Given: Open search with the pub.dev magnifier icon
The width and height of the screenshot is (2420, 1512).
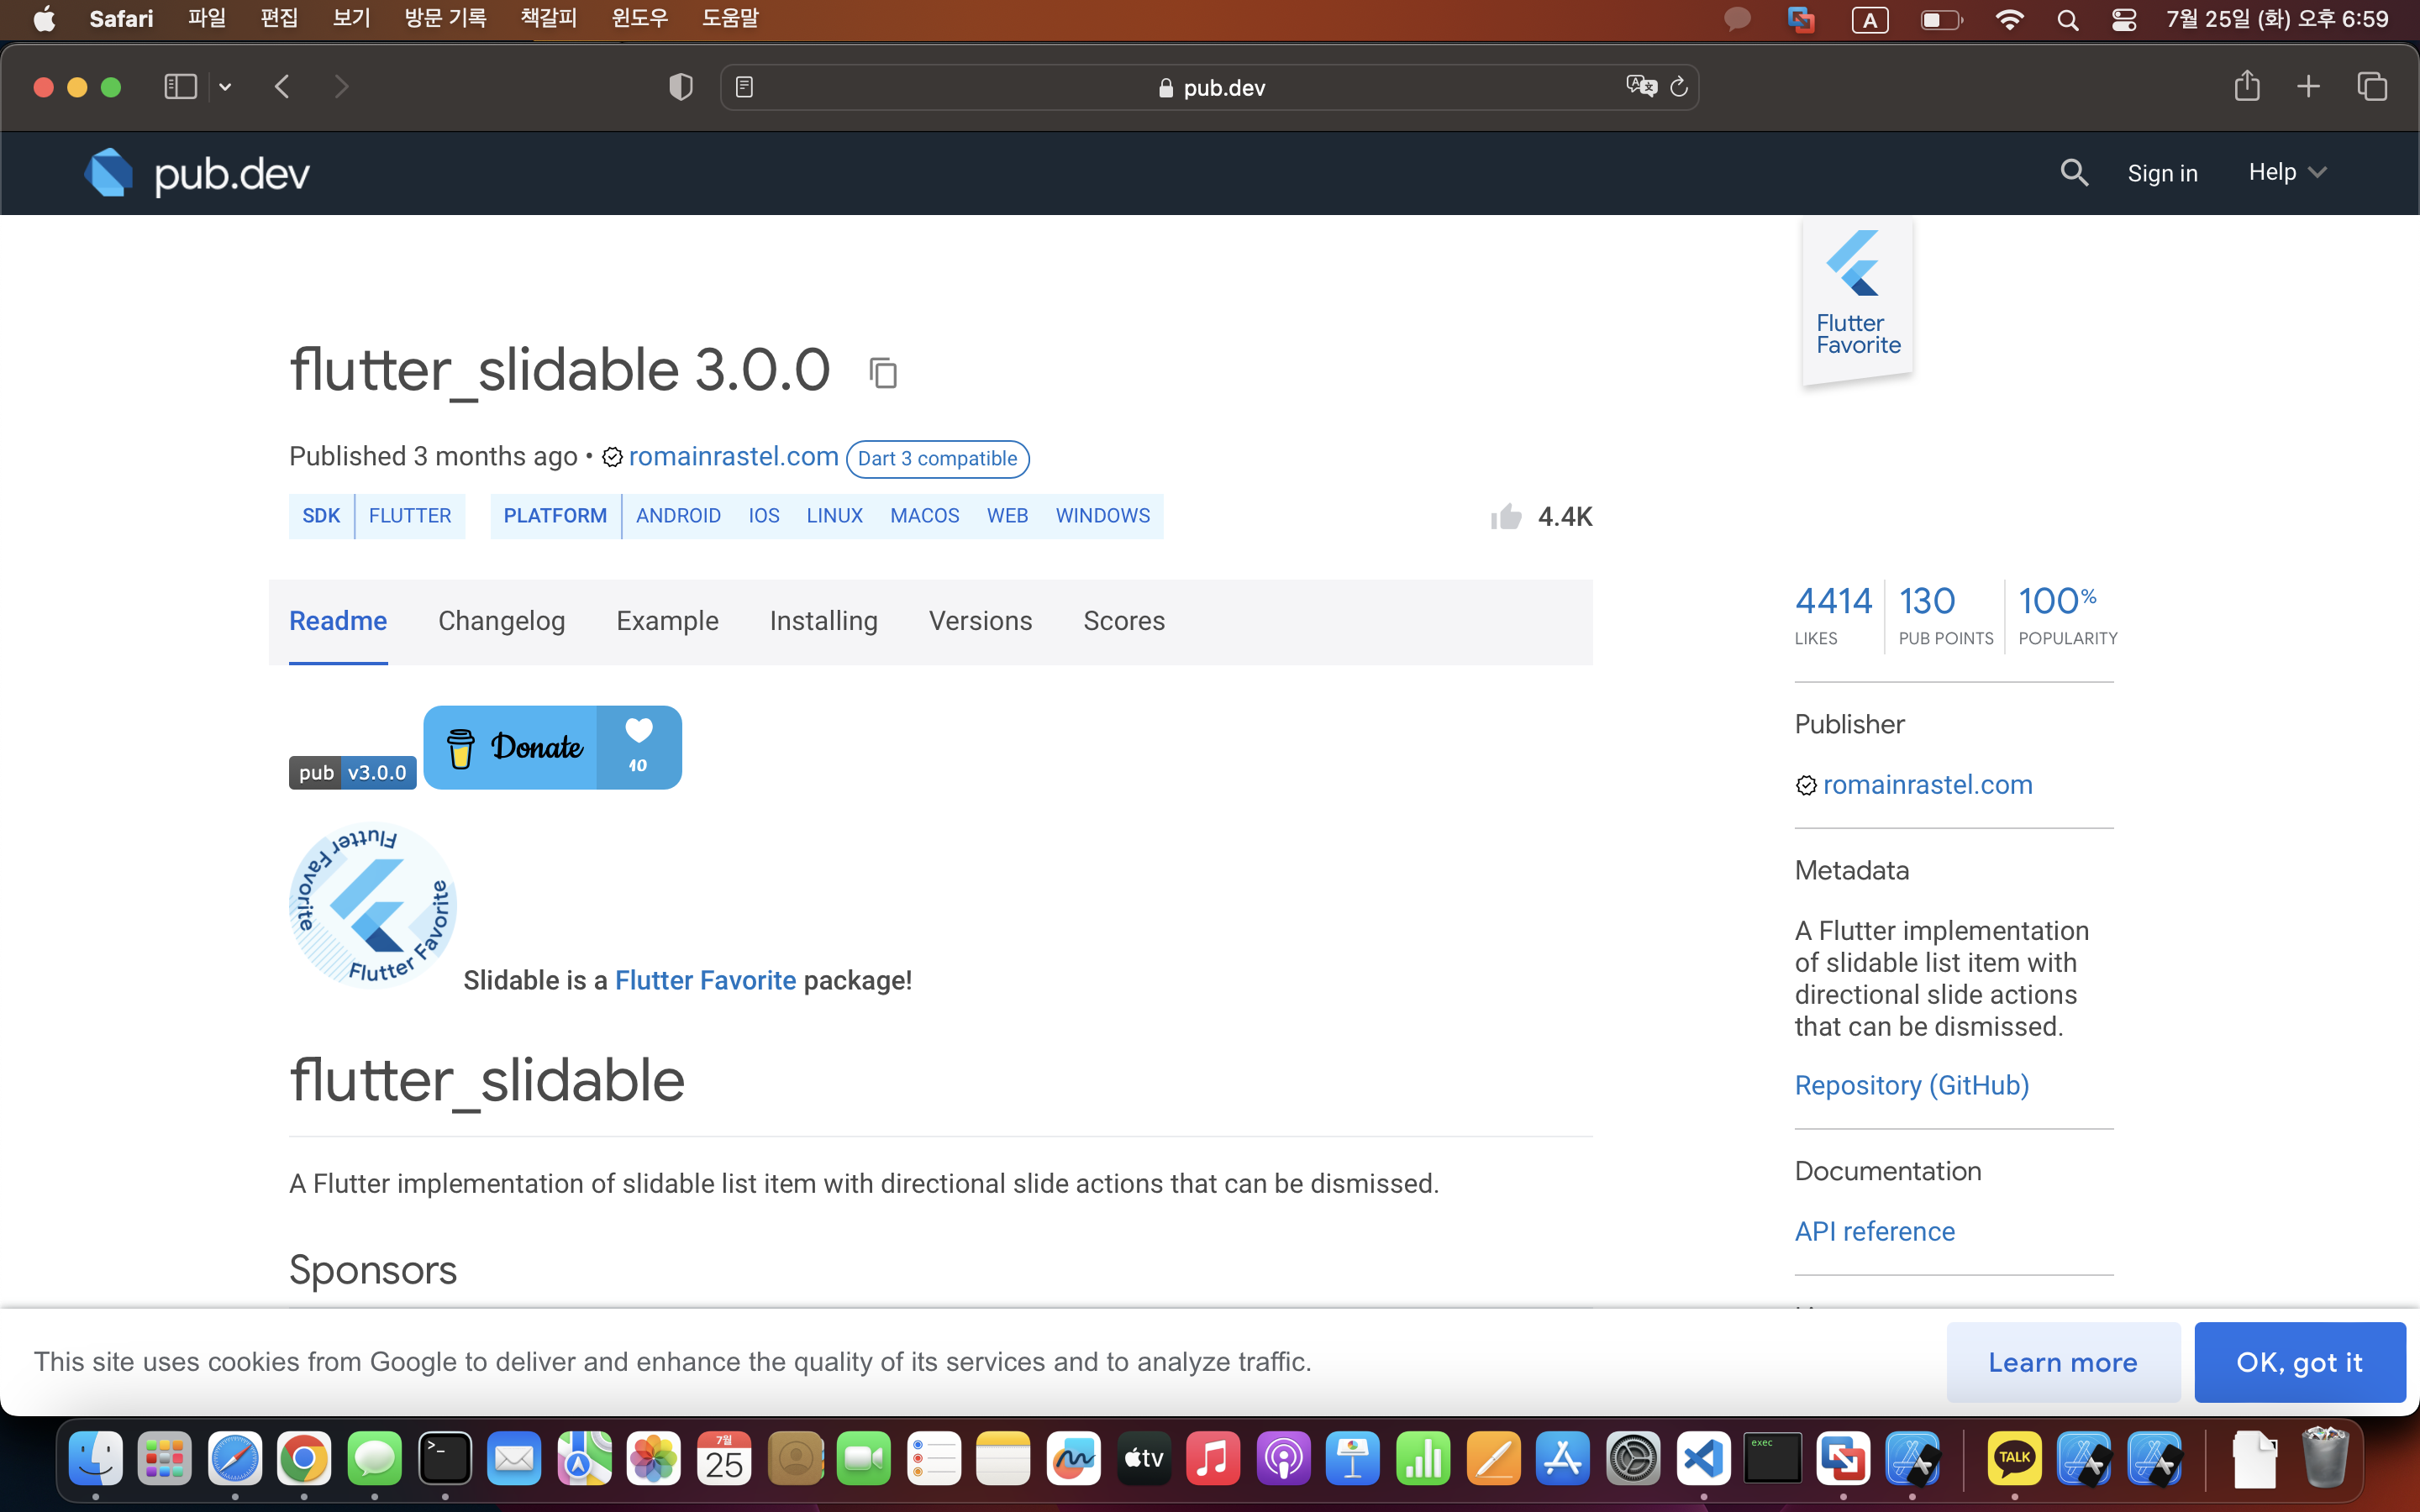Looking at the screenshot, I should (2074, 173).
